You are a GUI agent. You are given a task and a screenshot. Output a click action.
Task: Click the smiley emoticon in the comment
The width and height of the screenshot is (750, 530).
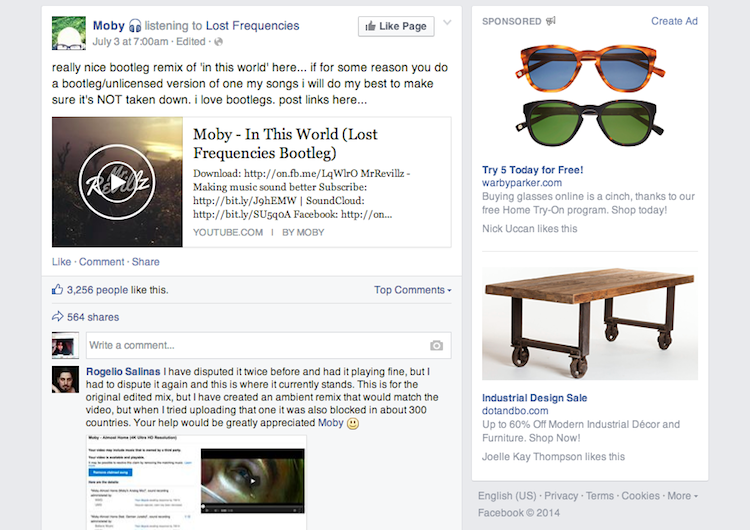[353, 424]
